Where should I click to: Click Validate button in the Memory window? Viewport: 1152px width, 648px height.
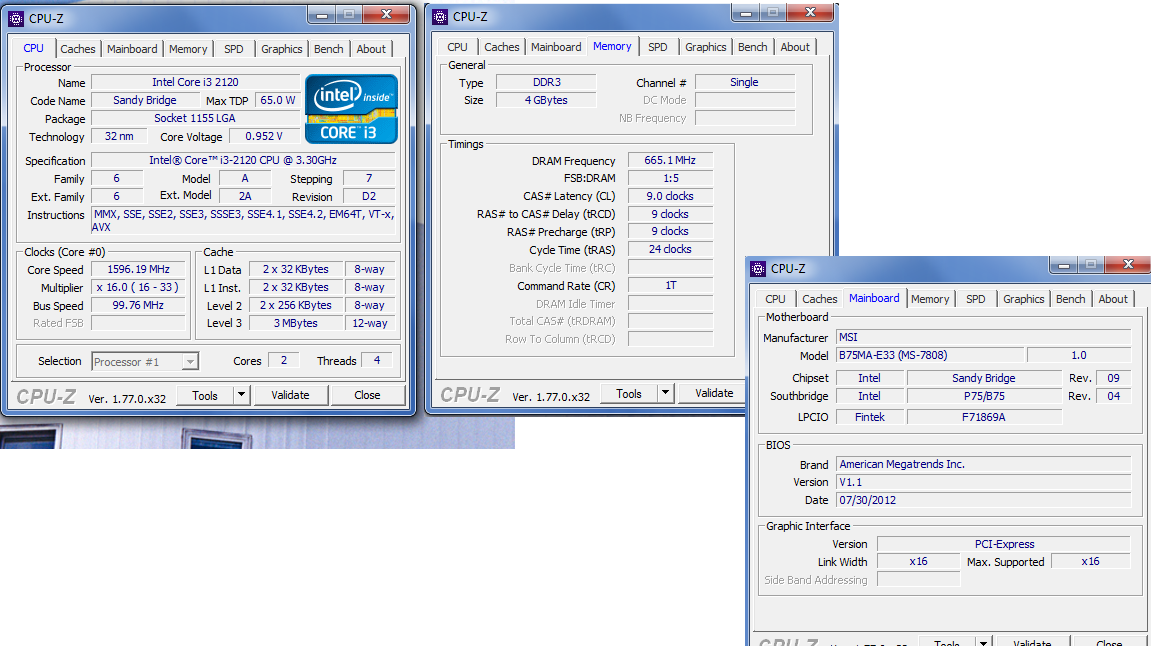pyautogui.click(x=714, y=392)
